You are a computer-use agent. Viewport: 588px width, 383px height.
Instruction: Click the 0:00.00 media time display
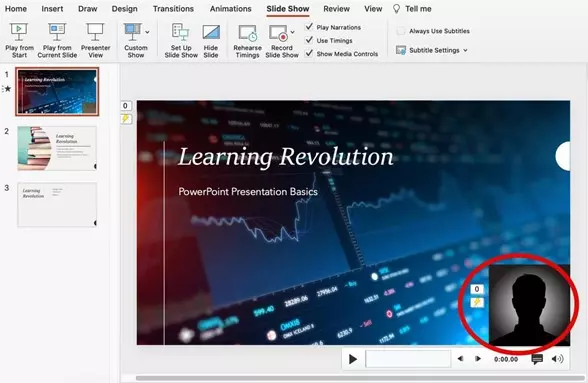point(506,359)
